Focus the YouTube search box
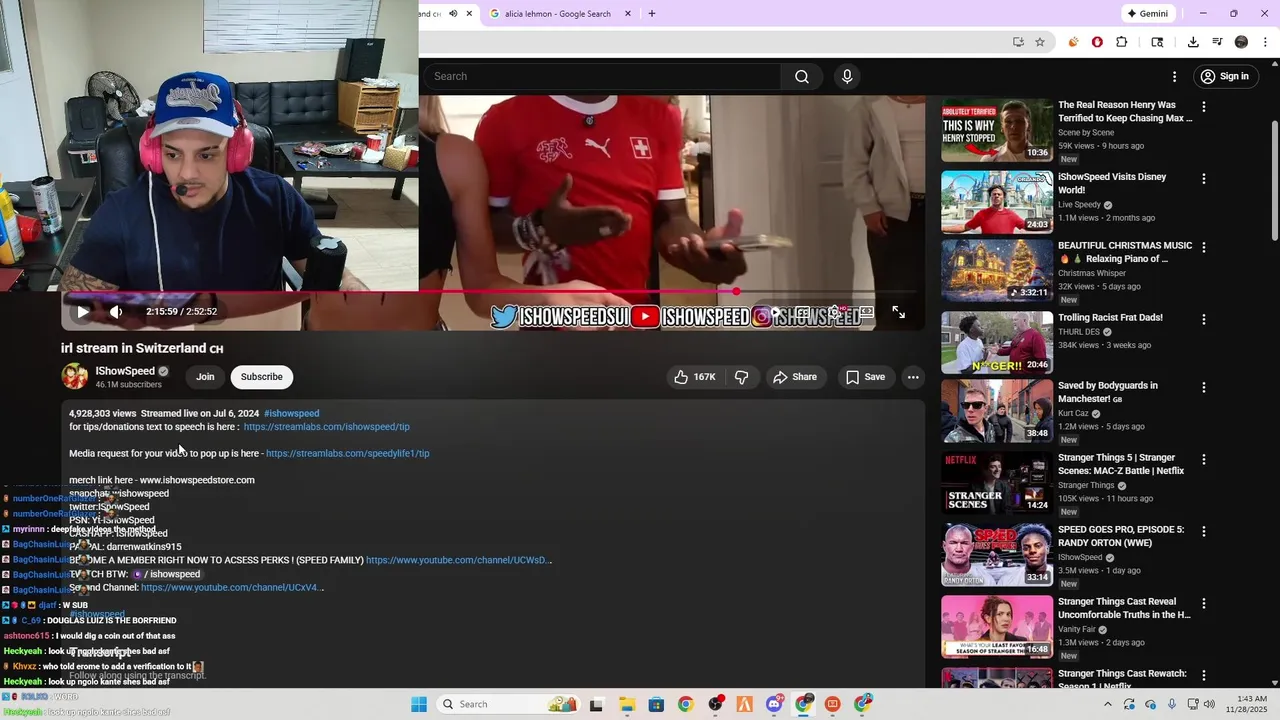The image size is (1280, 720). click(x=602, y=77)
